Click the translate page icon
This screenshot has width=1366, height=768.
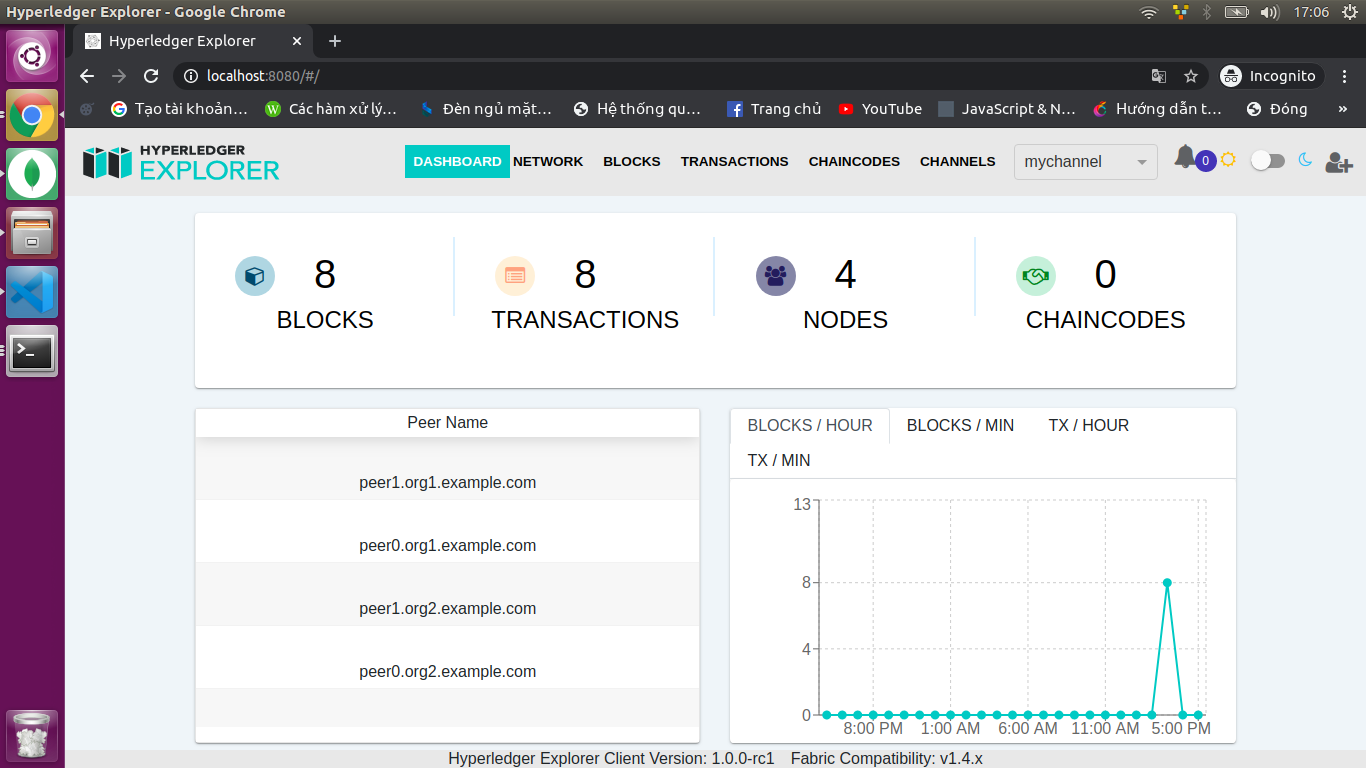click(1159, 76)
